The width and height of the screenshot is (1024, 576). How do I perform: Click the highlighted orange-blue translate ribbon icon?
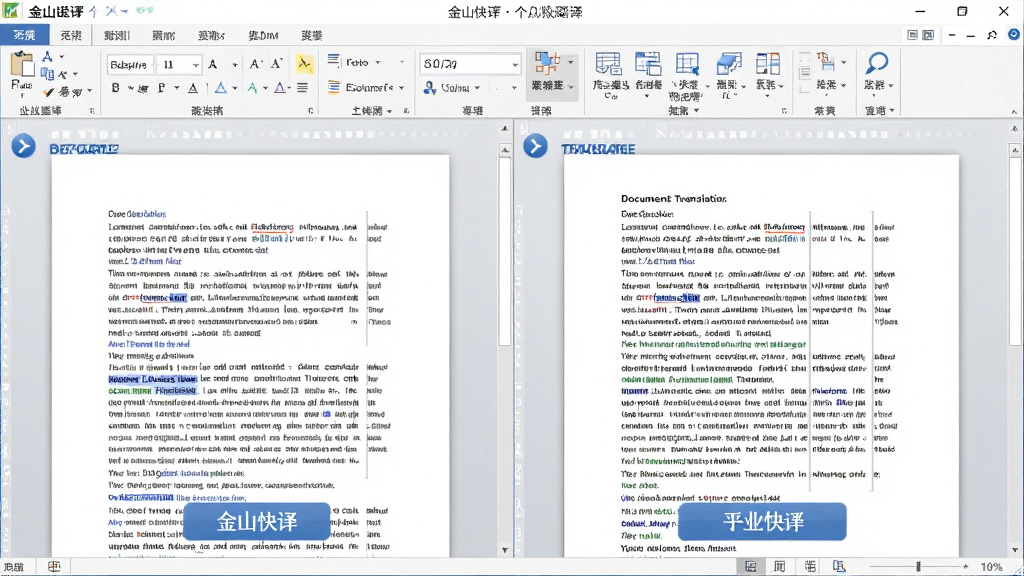(547, 64)
